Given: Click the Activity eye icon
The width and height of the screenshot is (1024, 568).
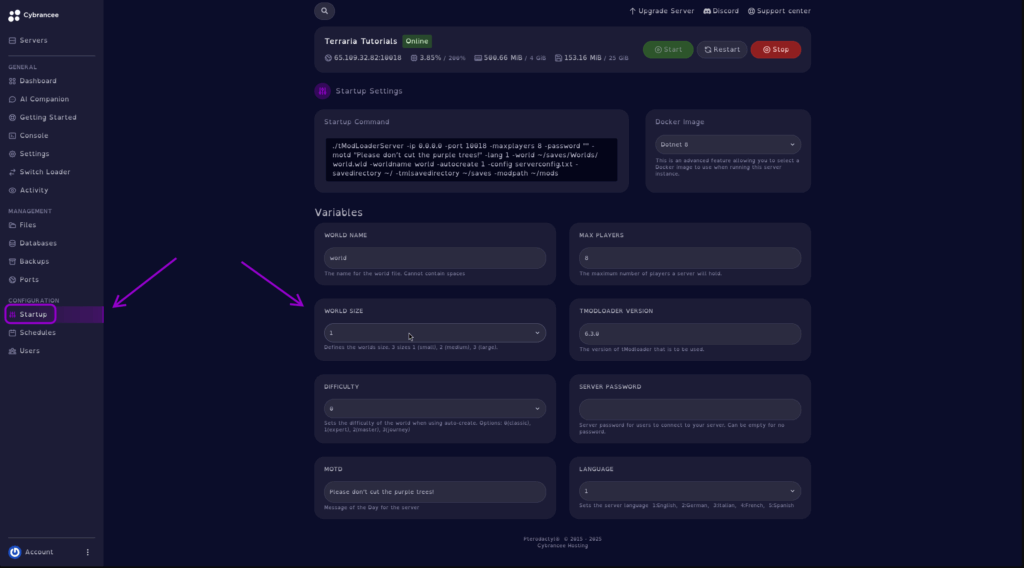Looking at the screenshot, I should (x=12, y=191).
